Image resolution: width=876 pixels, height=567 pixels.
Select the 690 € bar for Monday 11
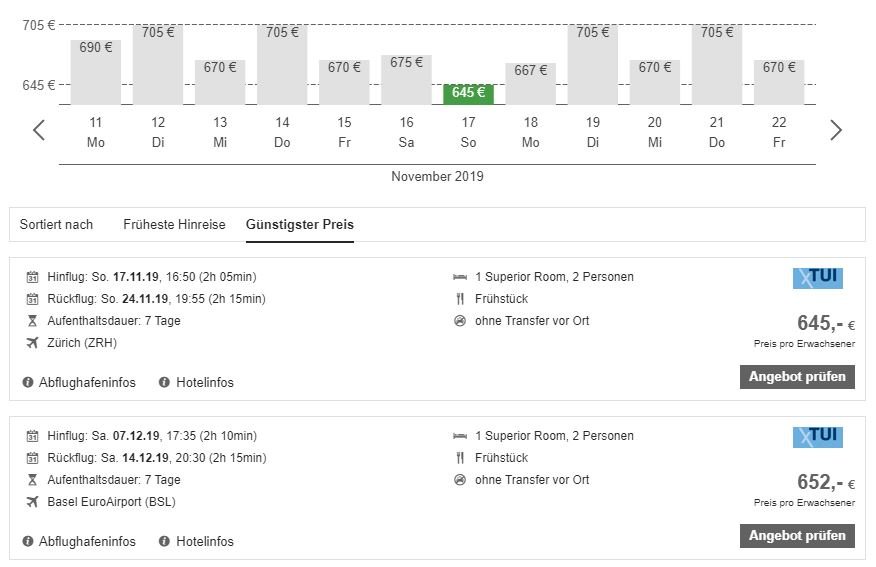pyautogui.click(x=96, y=72)
